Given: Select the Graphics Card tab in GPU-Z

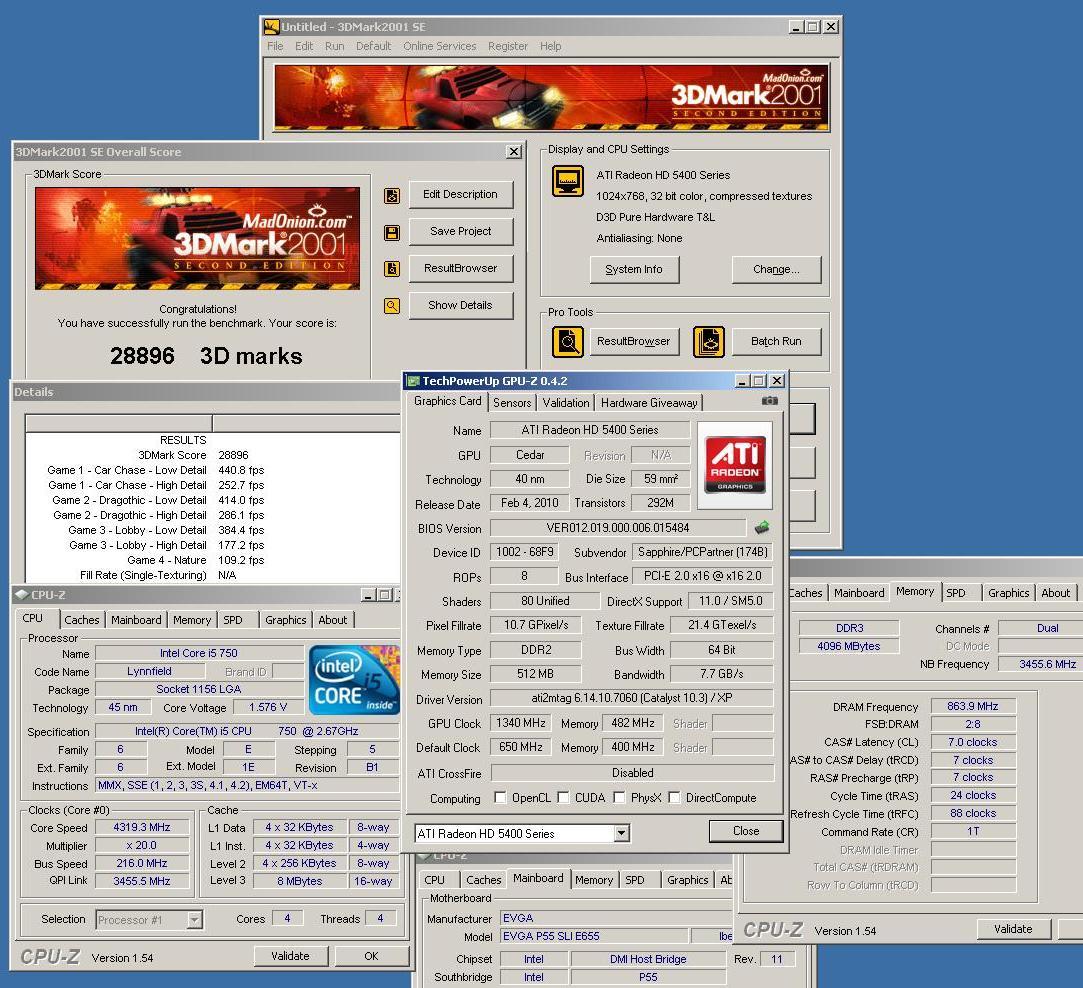Looking at the screenshot, I should point(448,401).
